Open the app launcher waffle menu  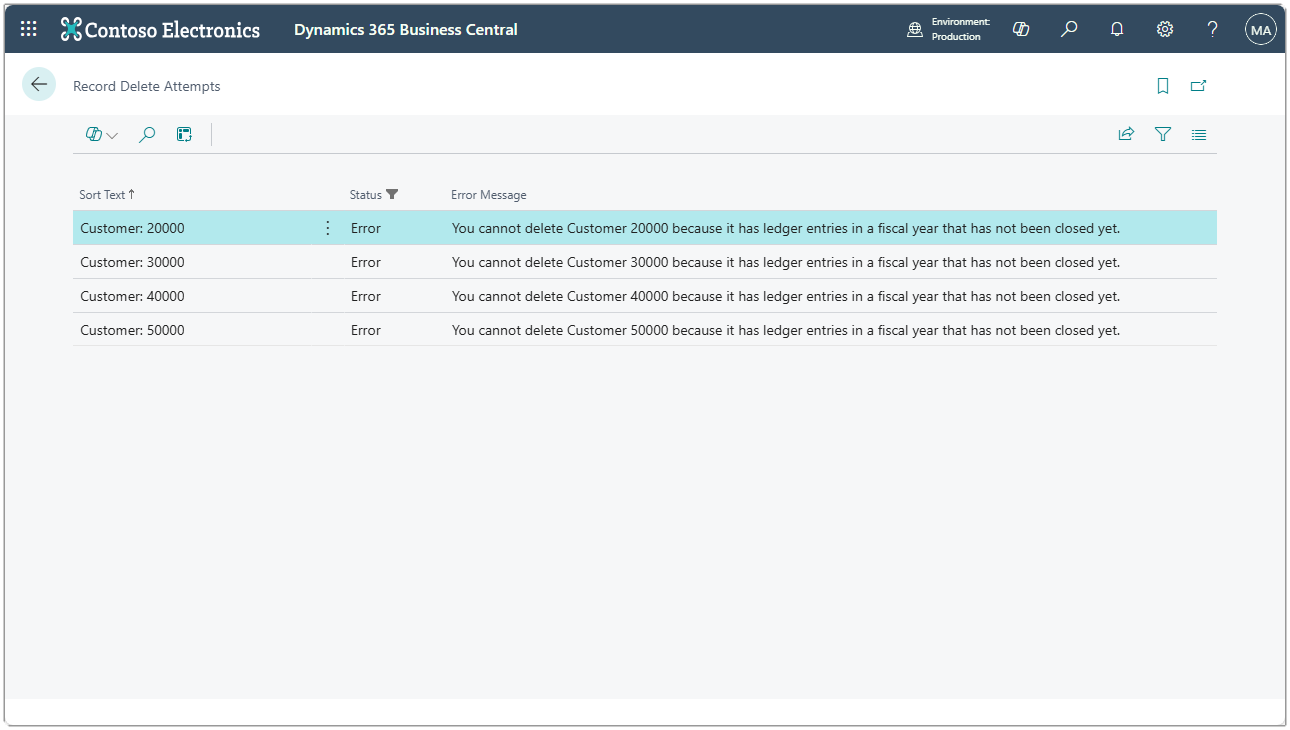[27, 28]
